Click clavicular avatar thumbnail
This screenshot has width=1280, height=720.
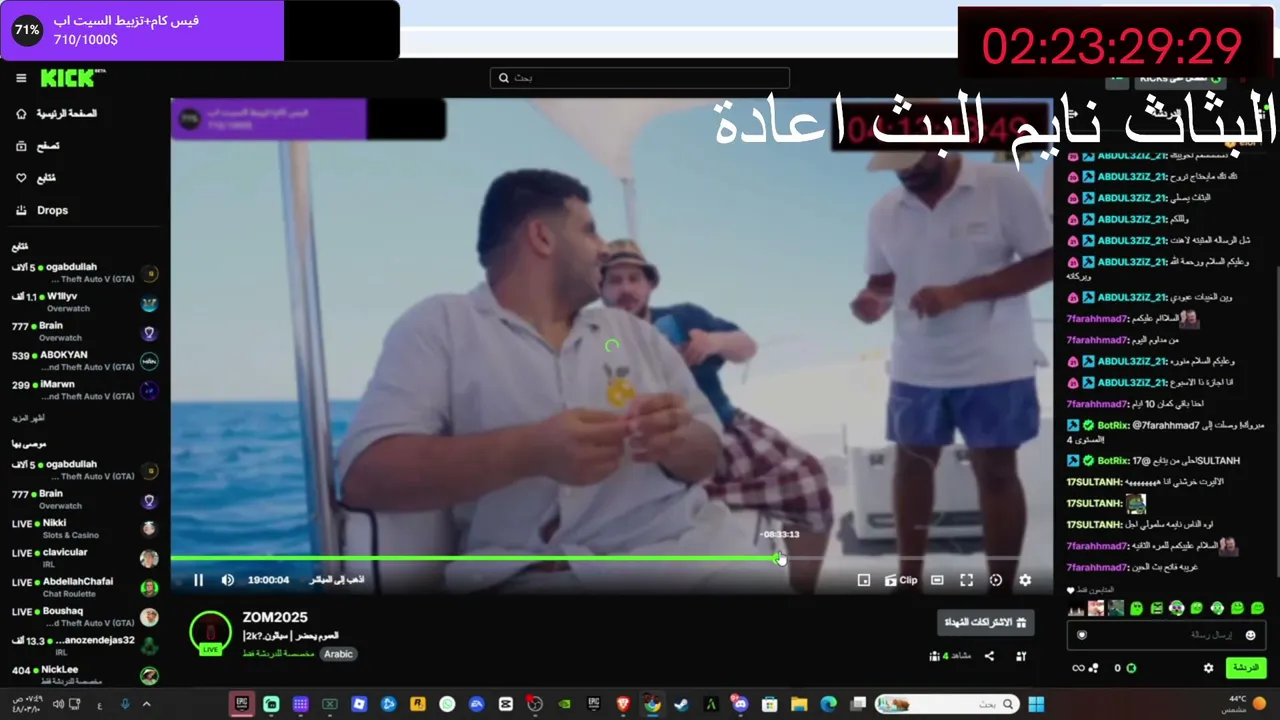coord(149,558)
